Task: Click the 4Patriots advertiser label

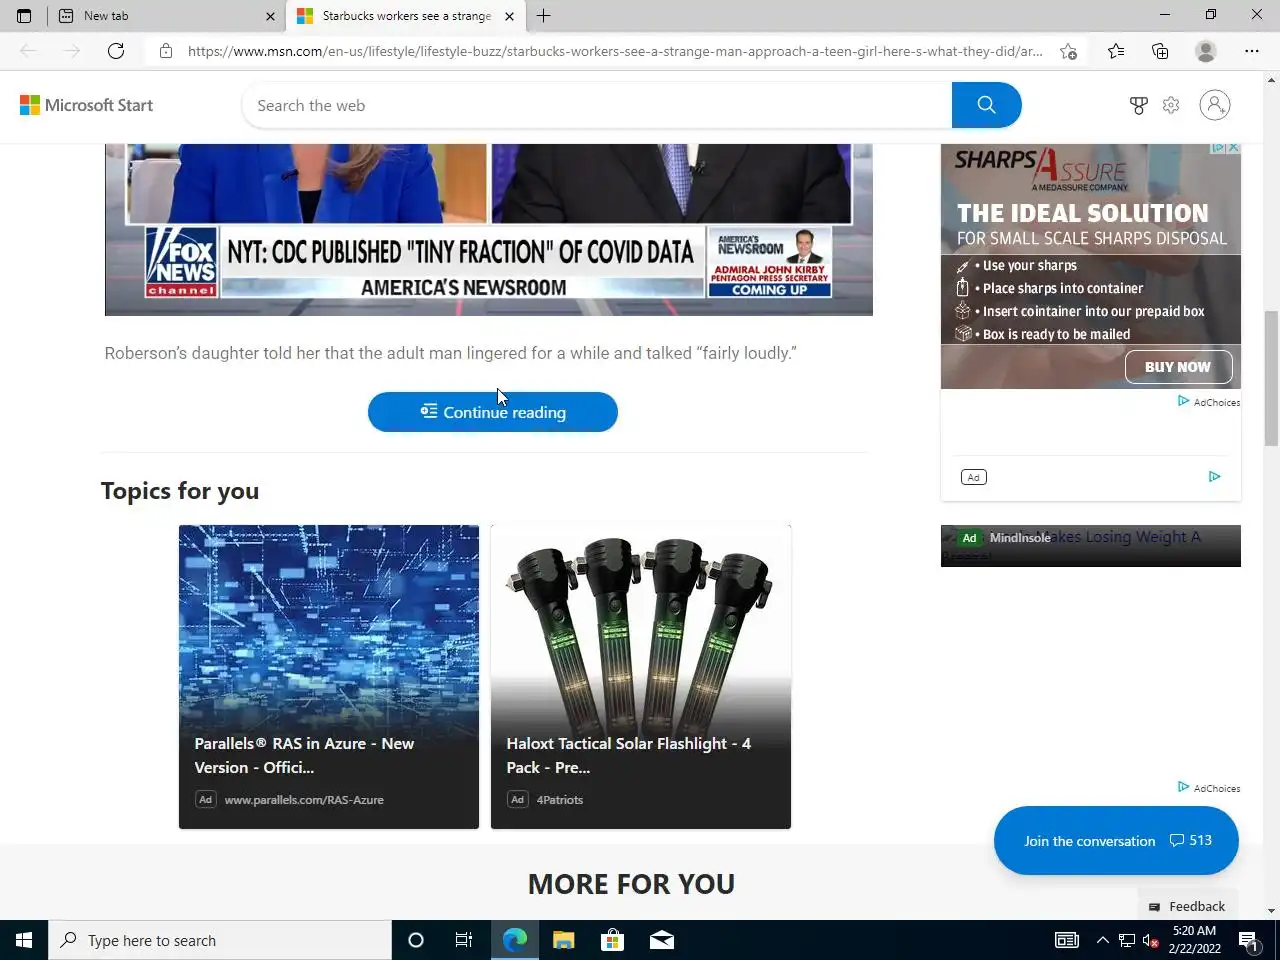Action: pos(560,800)
